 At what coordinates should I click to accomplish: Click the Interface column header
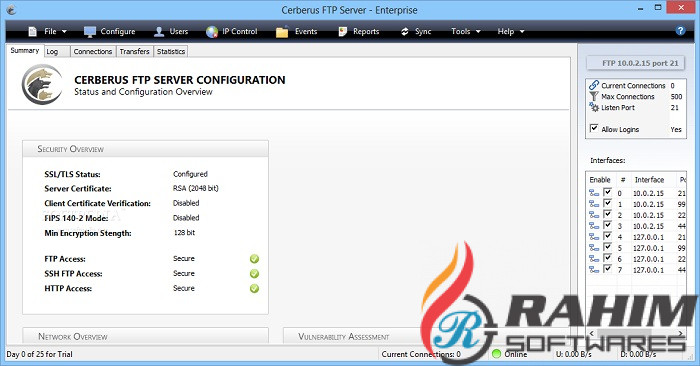[x=650, y=179]
